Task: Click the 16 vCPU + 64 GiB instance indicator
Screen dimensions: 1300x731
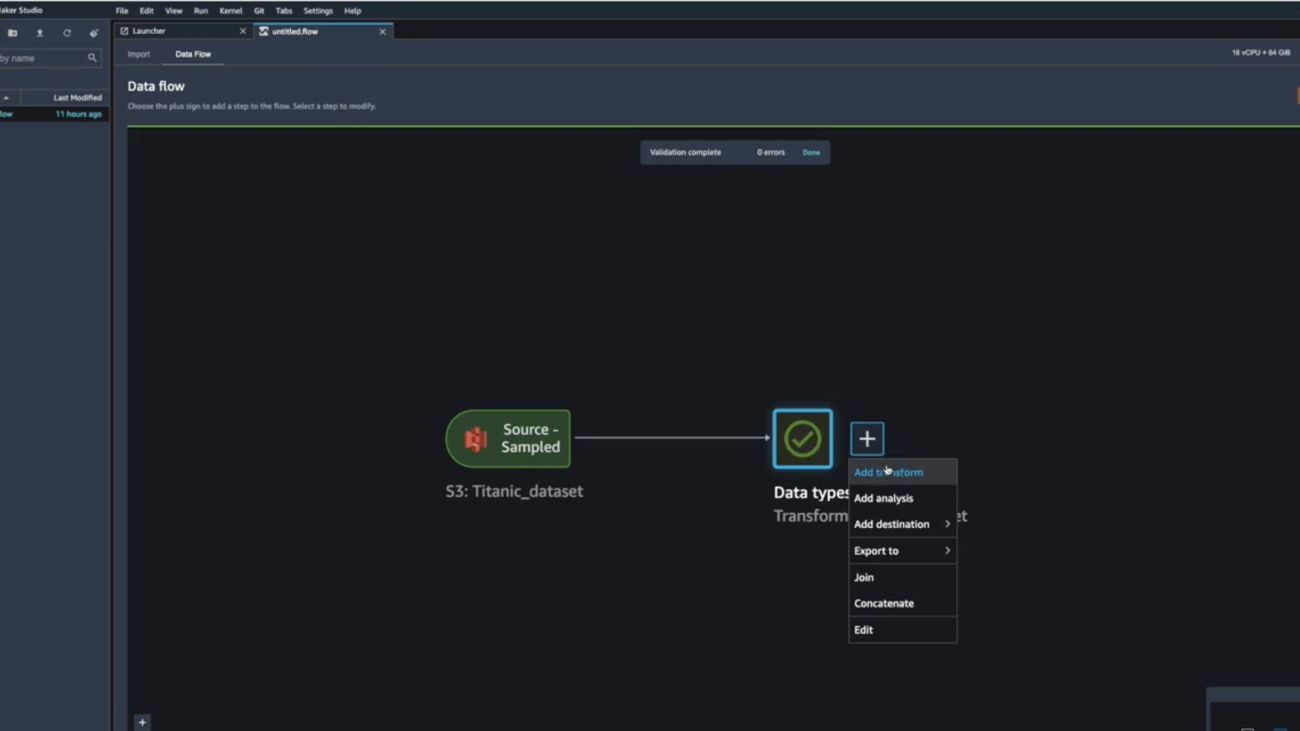Action: pos(1260,53)
